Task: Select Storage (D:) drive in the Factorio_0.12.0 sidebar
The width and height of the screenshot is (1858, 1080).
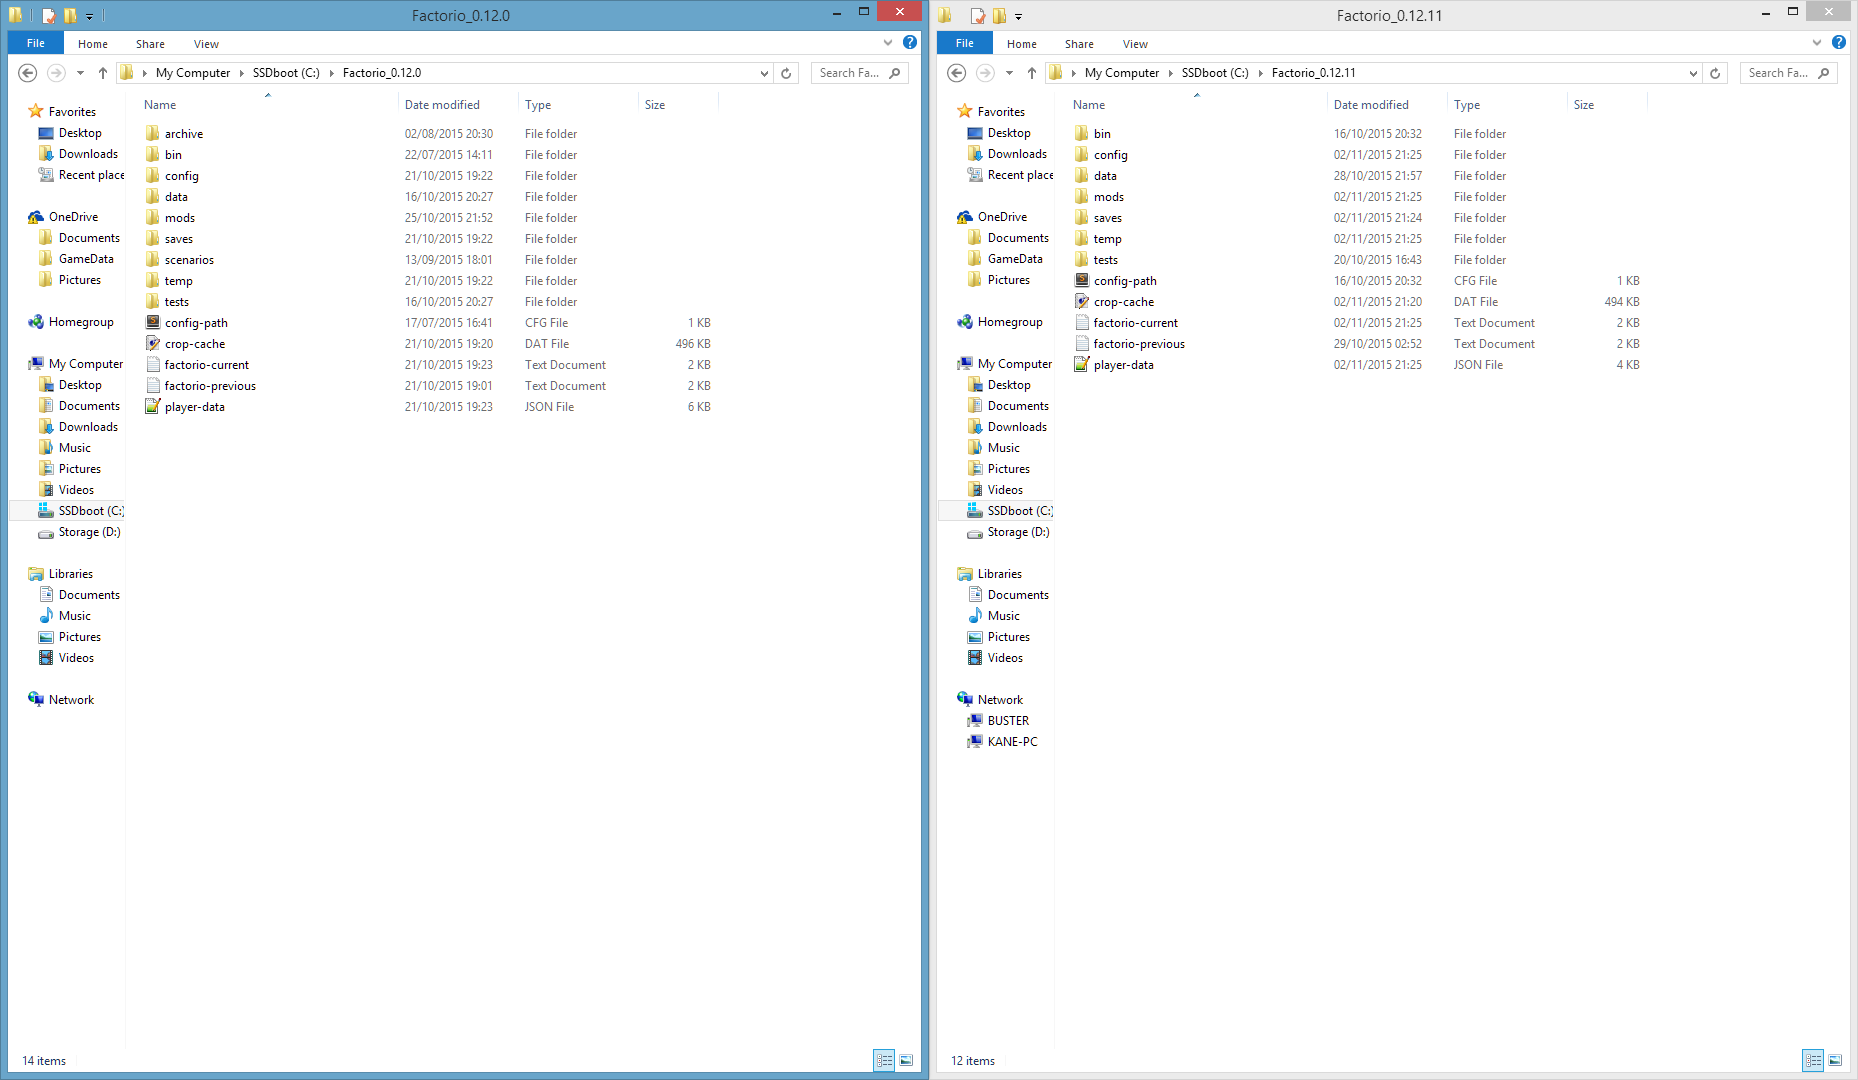Action: [x=89, y=532]
